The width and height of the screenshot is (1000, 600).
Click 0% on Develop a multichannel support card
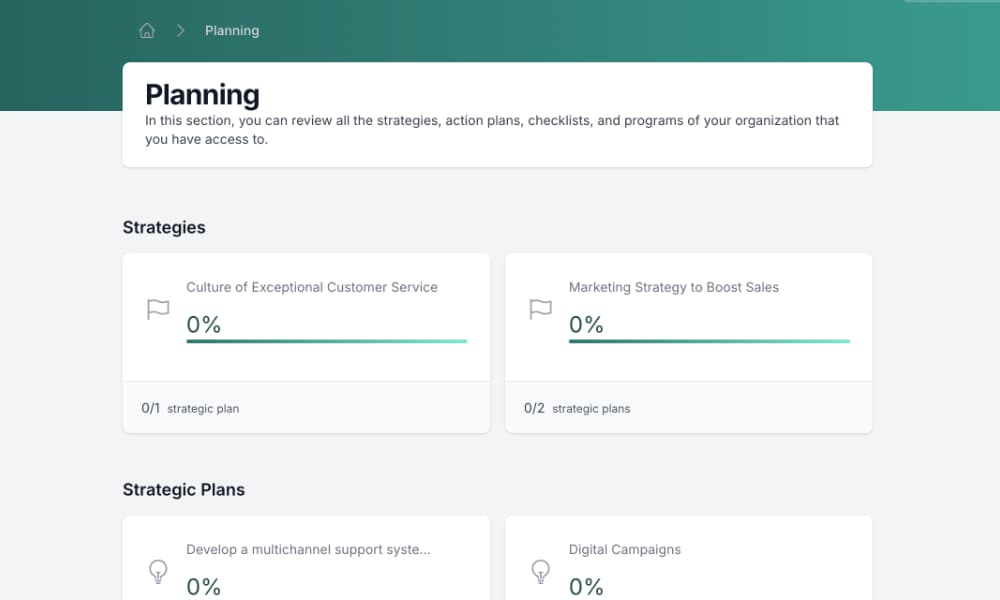click(203, 587)
